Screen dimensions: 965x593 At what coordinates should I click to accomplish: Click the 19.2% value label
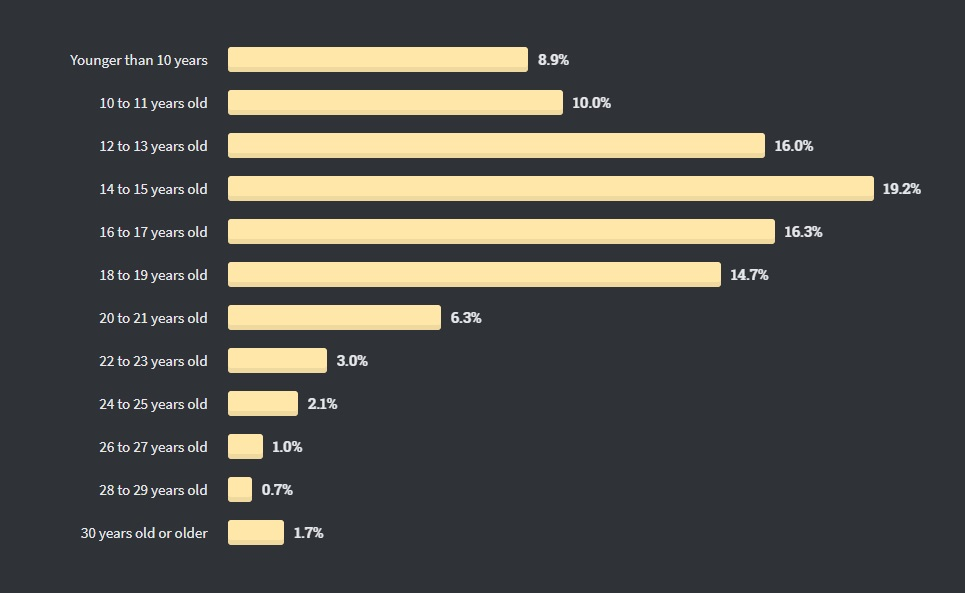tap(902, 189)
